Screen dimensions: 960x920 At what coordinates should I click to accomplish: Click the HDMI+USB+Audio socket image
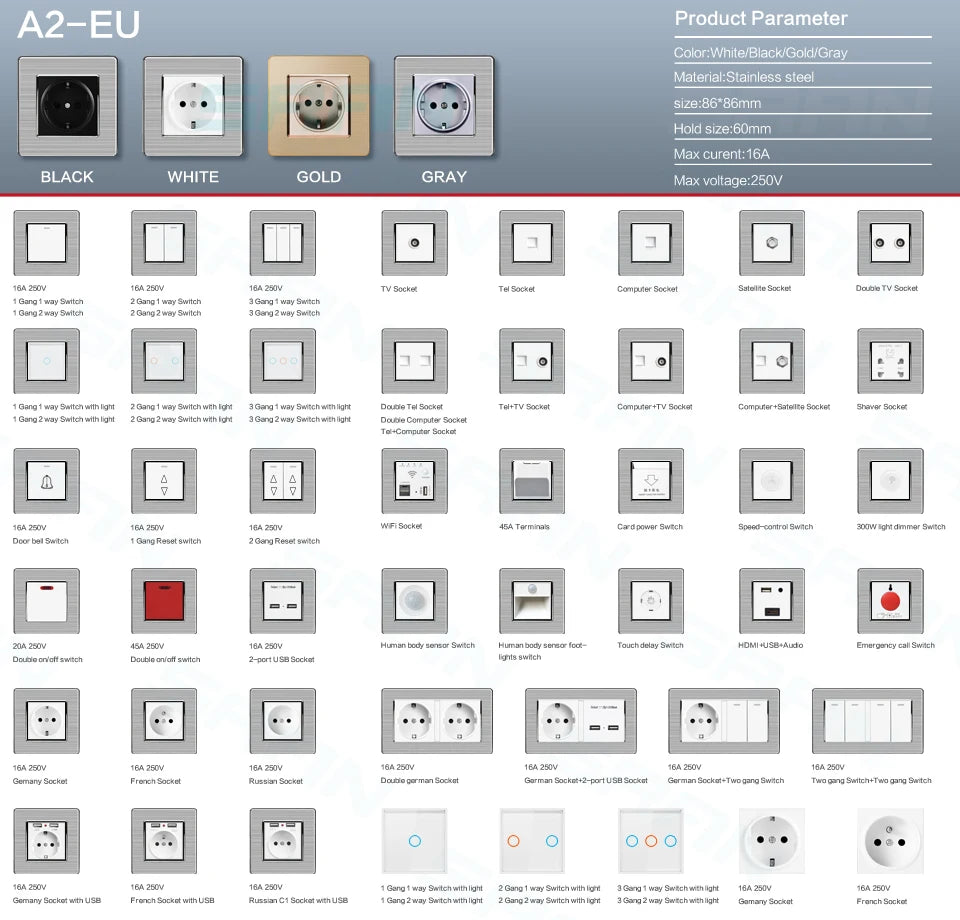tap(772, 601)
